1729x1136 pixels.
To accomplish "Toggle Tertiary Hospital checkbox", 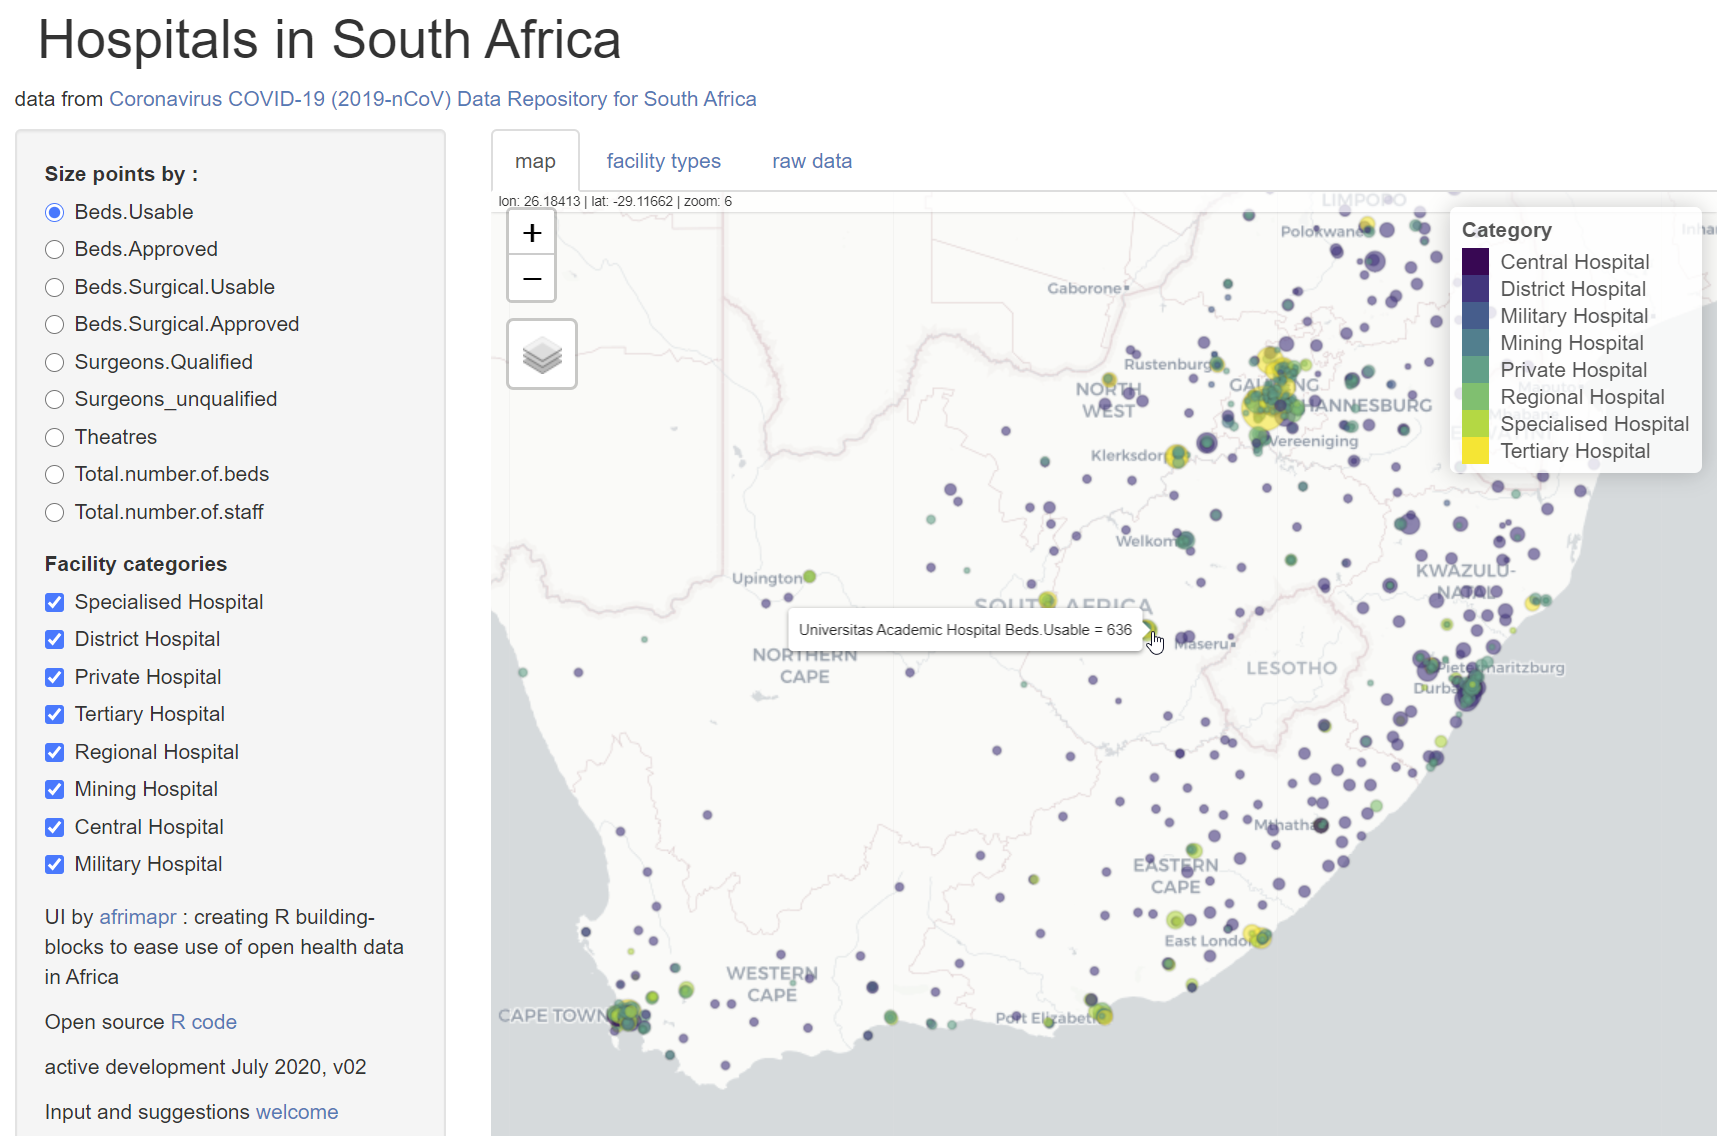I will click(x=55, y=714).
